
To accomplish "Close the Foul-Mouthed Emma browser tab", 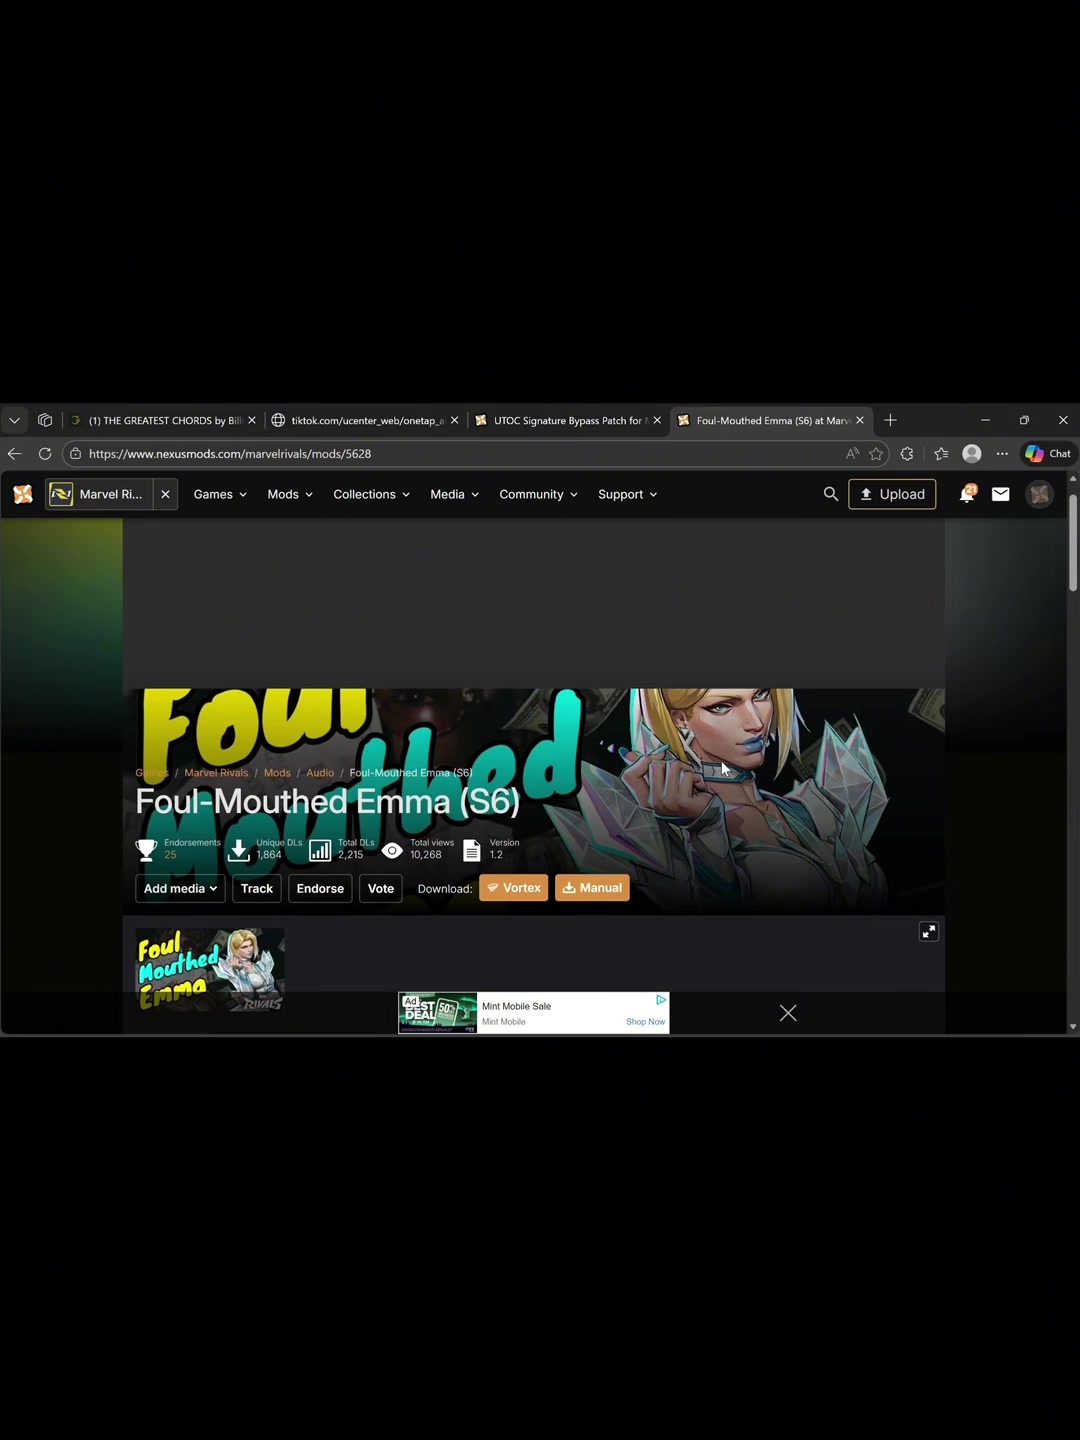I will coord(860,421).
